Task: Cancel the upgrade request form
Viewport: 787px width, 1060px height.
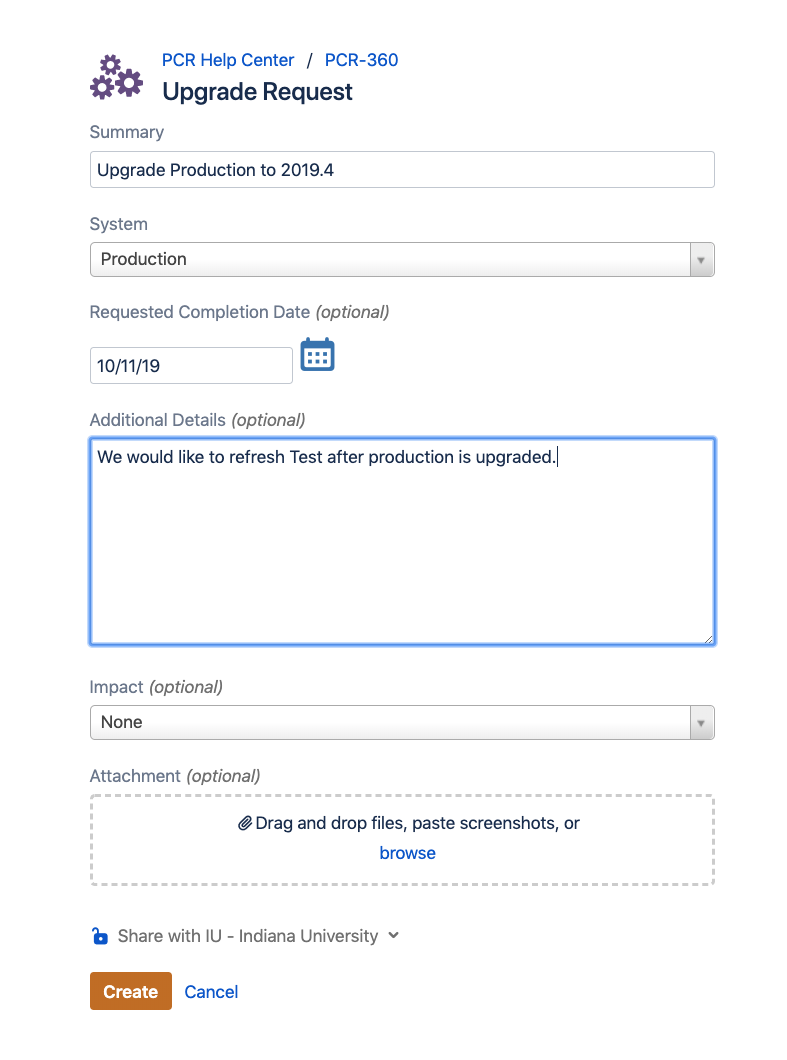Action: (x=211, y=992)
